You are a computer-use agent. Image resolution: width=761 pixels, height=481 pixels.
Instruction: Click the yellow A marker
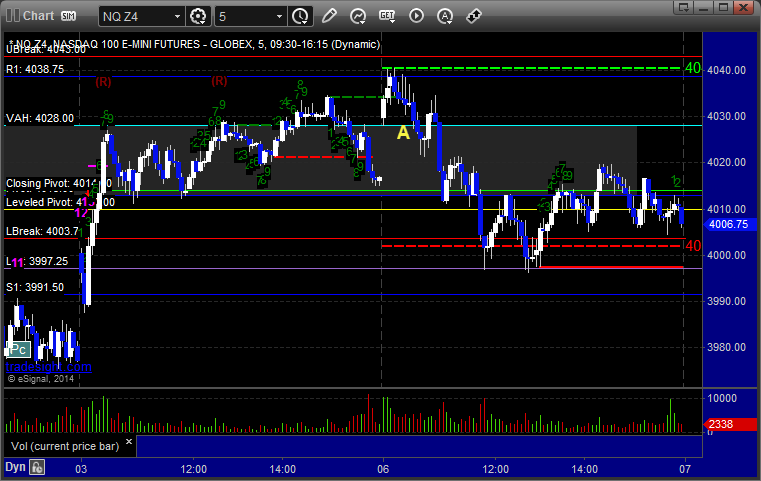click(403, 132)
